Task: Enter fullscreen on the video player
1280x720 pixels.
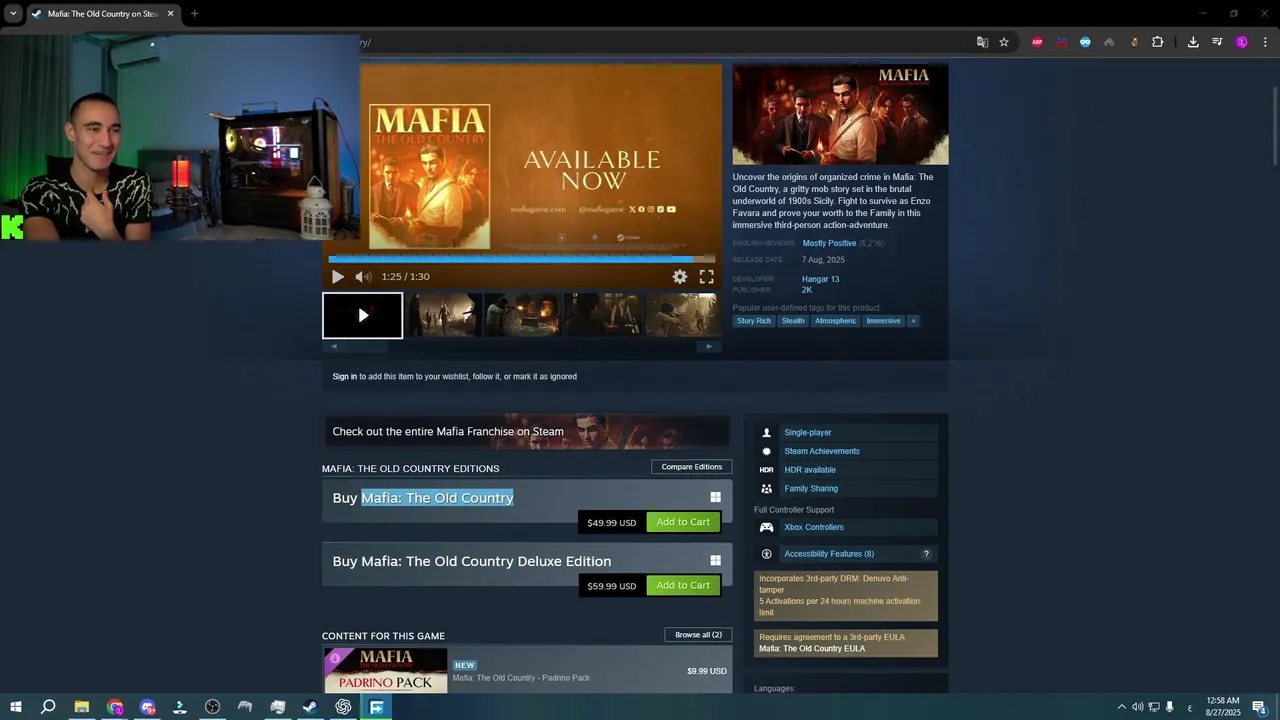Action: [x=706, y=277]
